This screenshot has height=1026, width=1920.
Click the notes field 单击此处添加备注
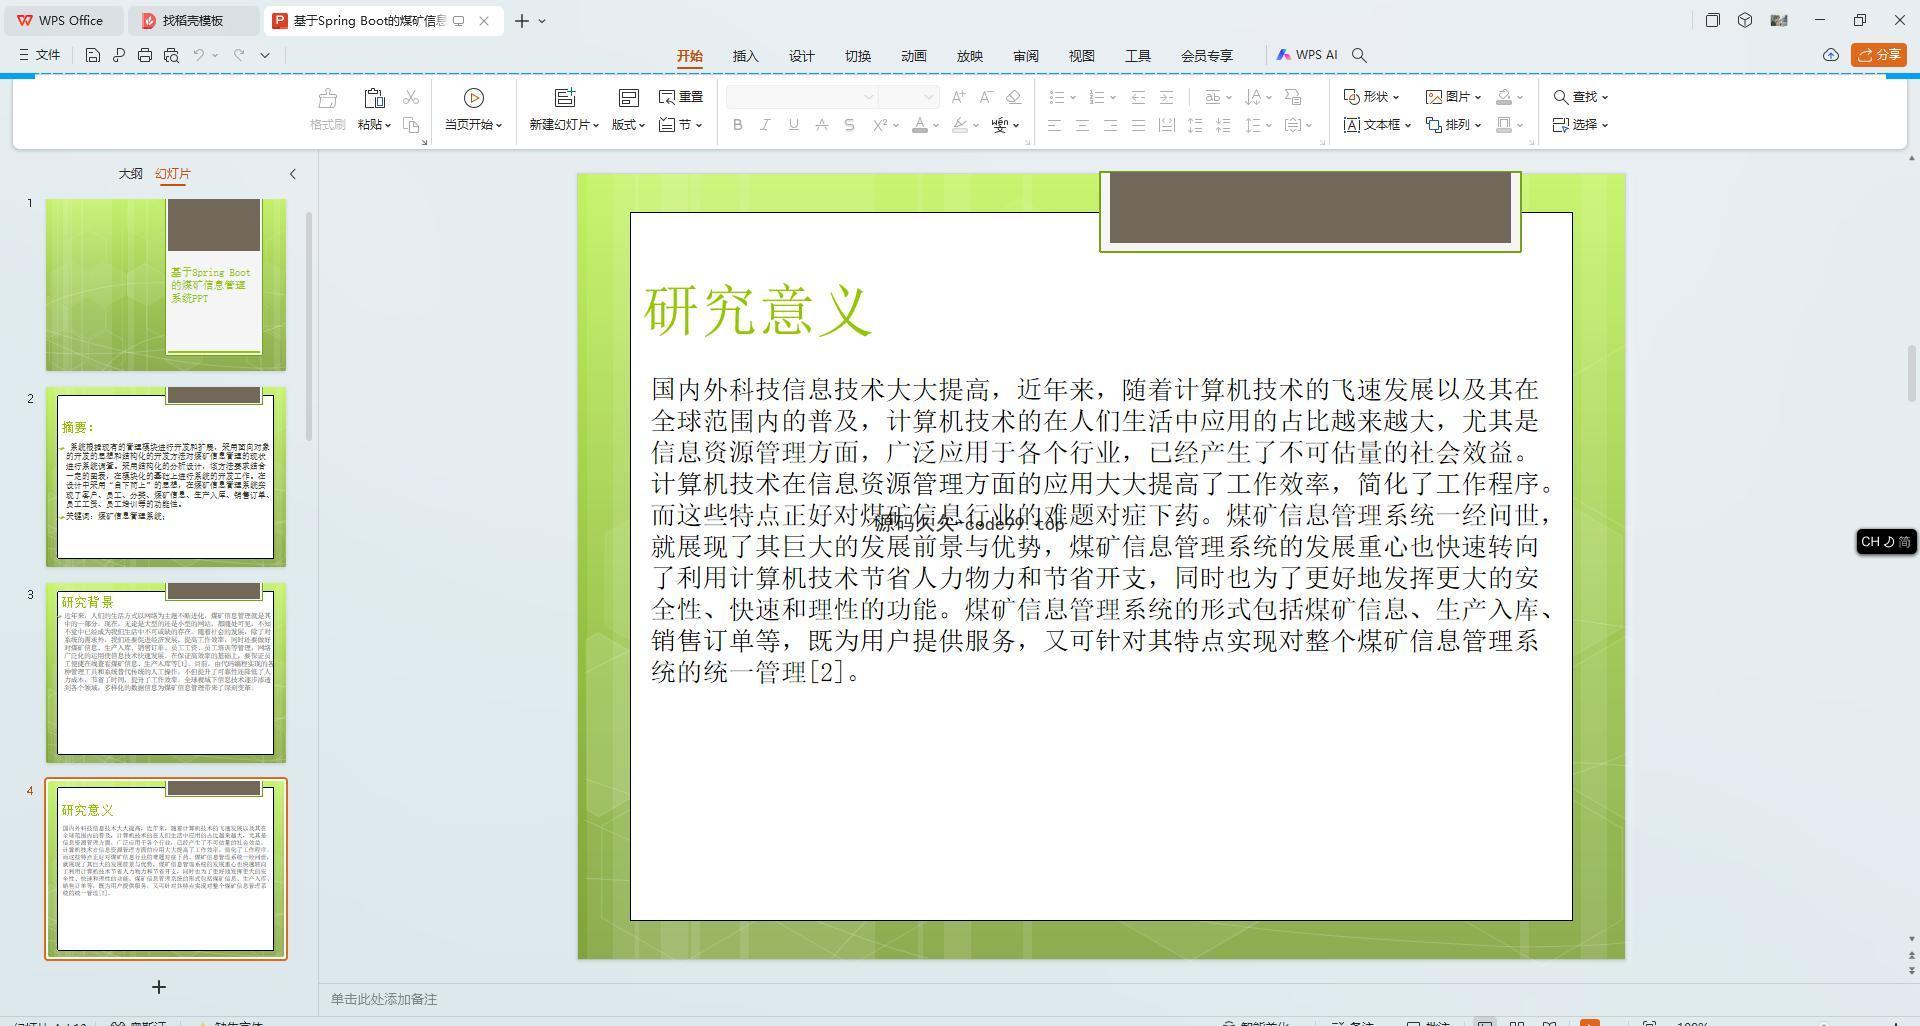coord(384,999)
